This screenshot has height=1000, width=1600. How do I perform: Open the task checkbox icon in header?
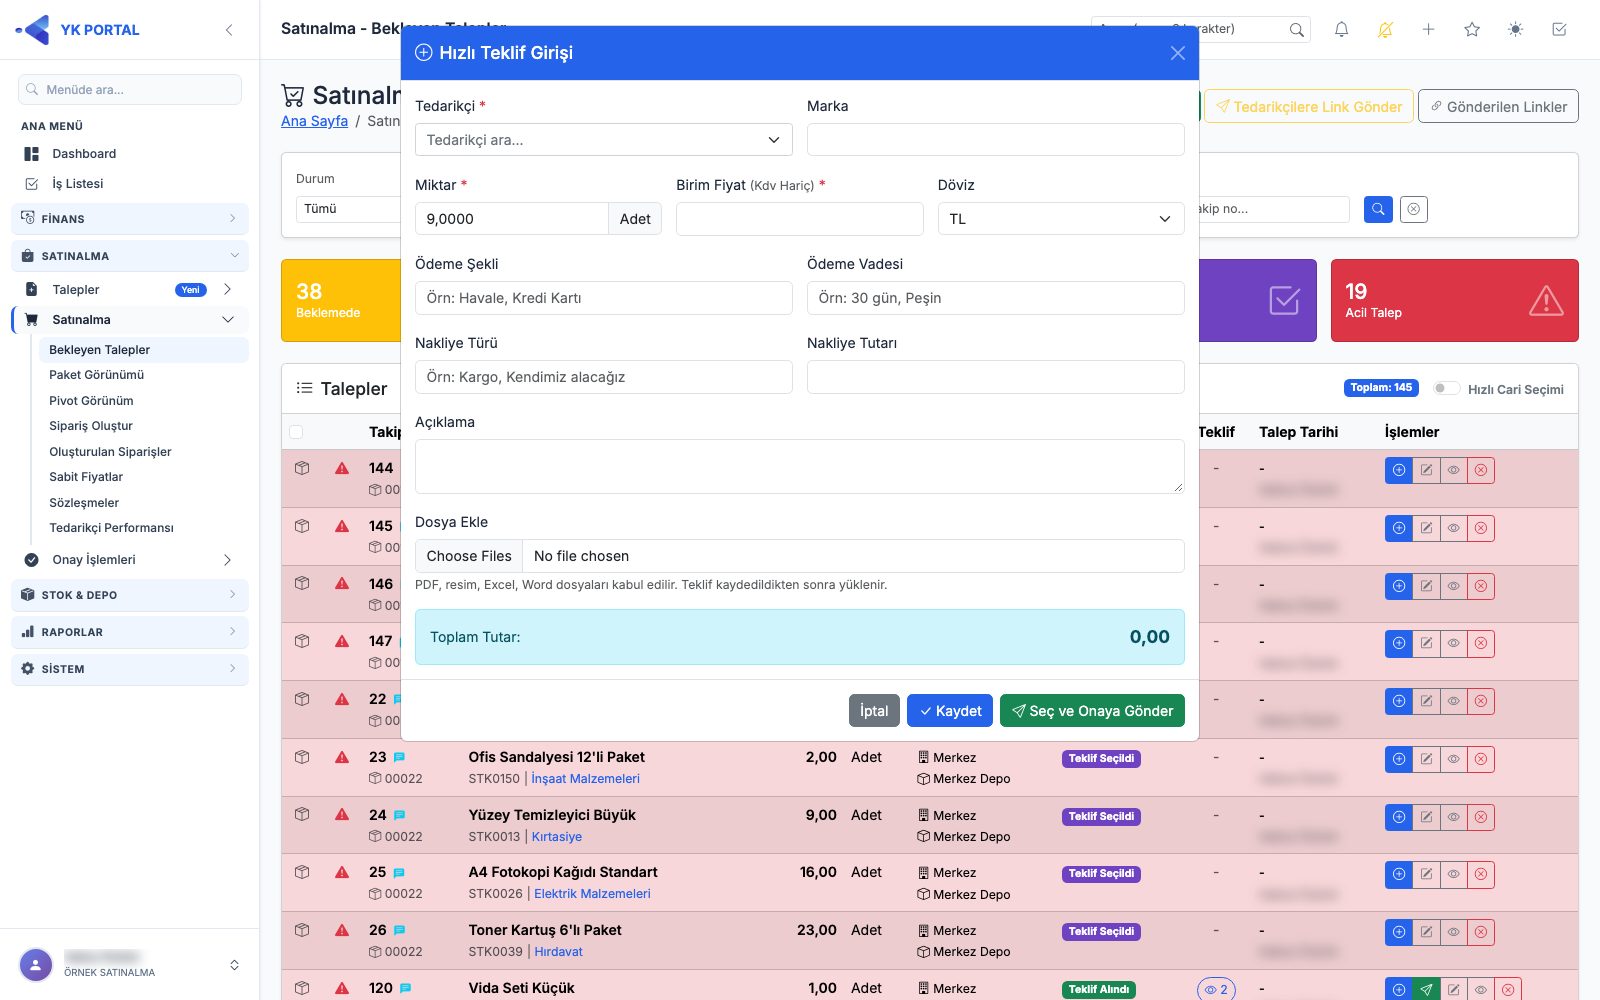point(1559,29)
